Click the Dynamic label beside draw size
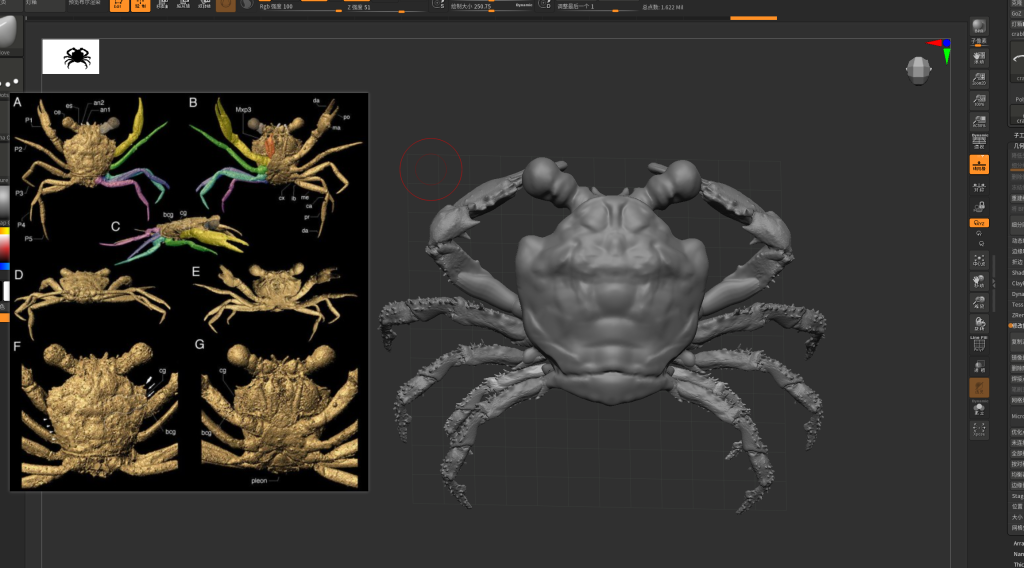Image resolution: width=1024 pixels, height=568 pixels. [x=524, y=5]
